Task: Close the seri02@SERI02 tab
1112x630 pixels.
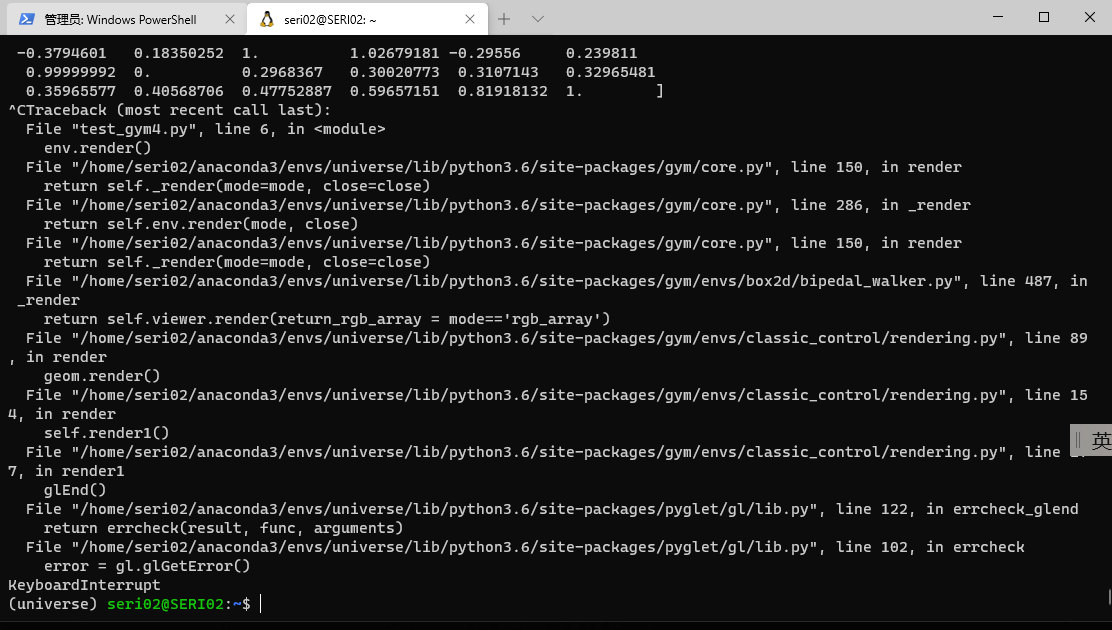Action: [x=469, y=19]
